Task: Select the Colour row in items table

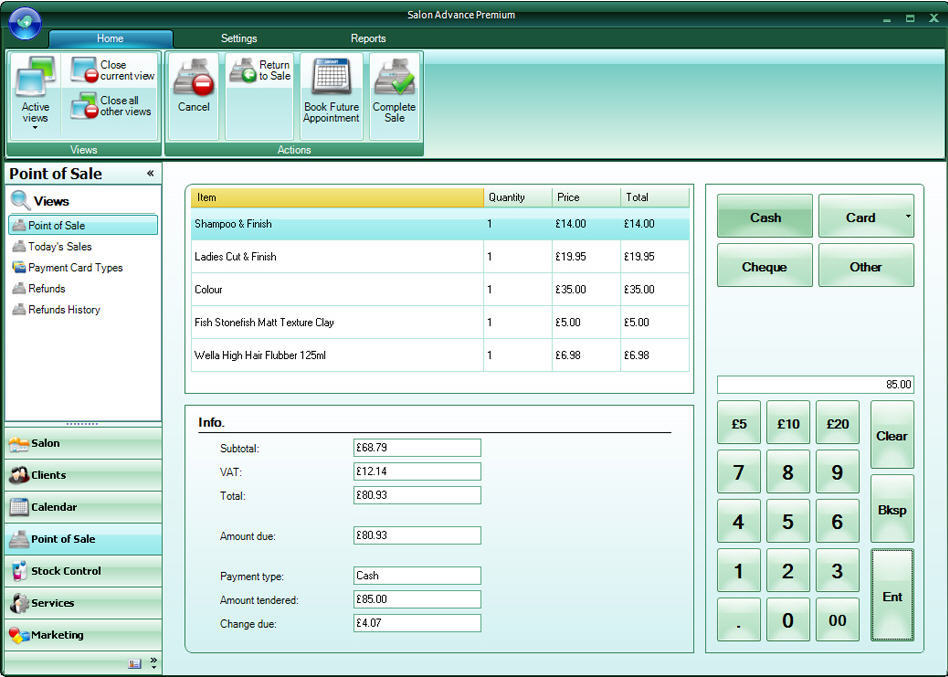Action: click(x=338, y=290)
